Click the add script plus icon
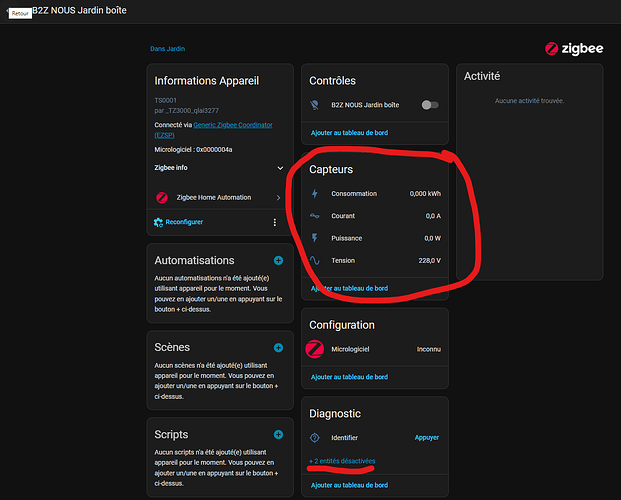The image size is (621, 500). pos(278,435)
